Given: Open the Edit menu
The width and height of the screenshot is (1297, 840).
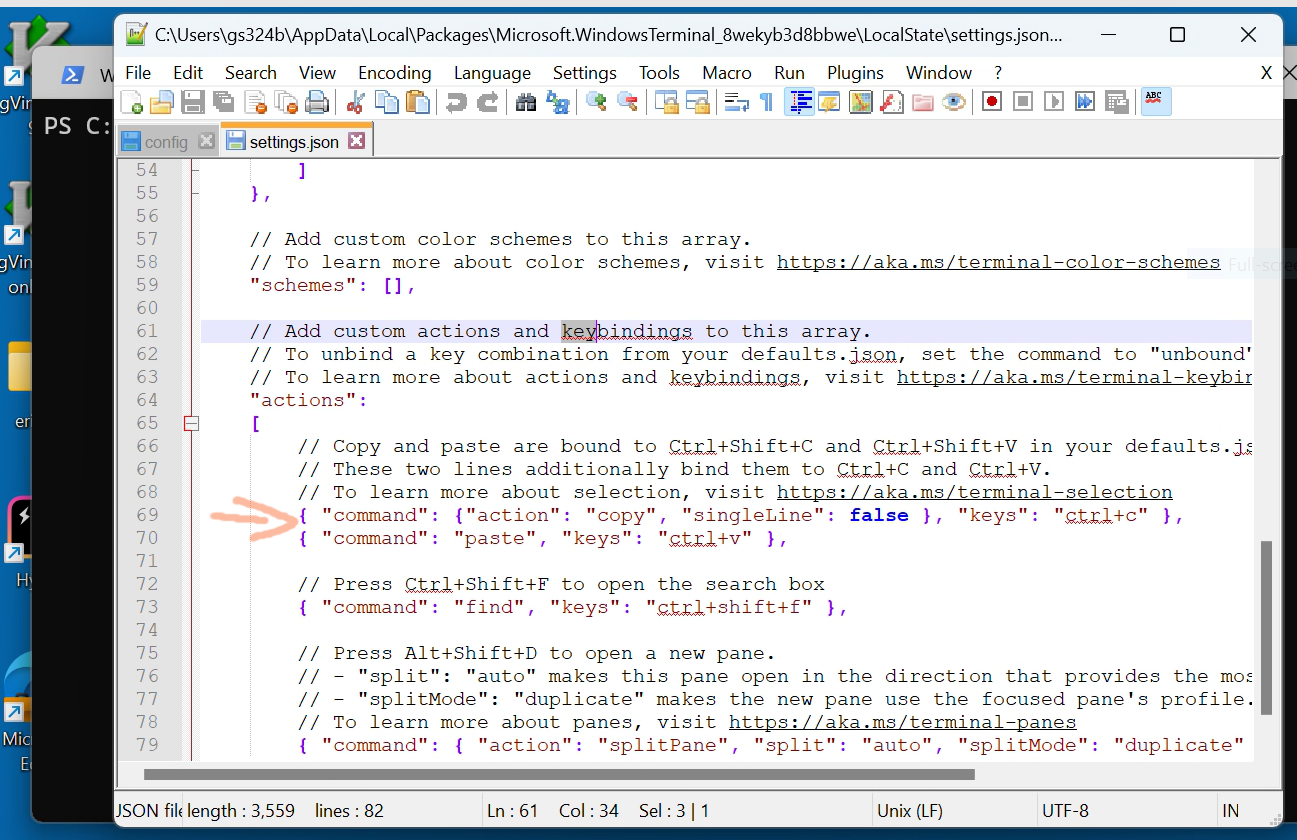Looking at the screenshot, I should [188, 73].
